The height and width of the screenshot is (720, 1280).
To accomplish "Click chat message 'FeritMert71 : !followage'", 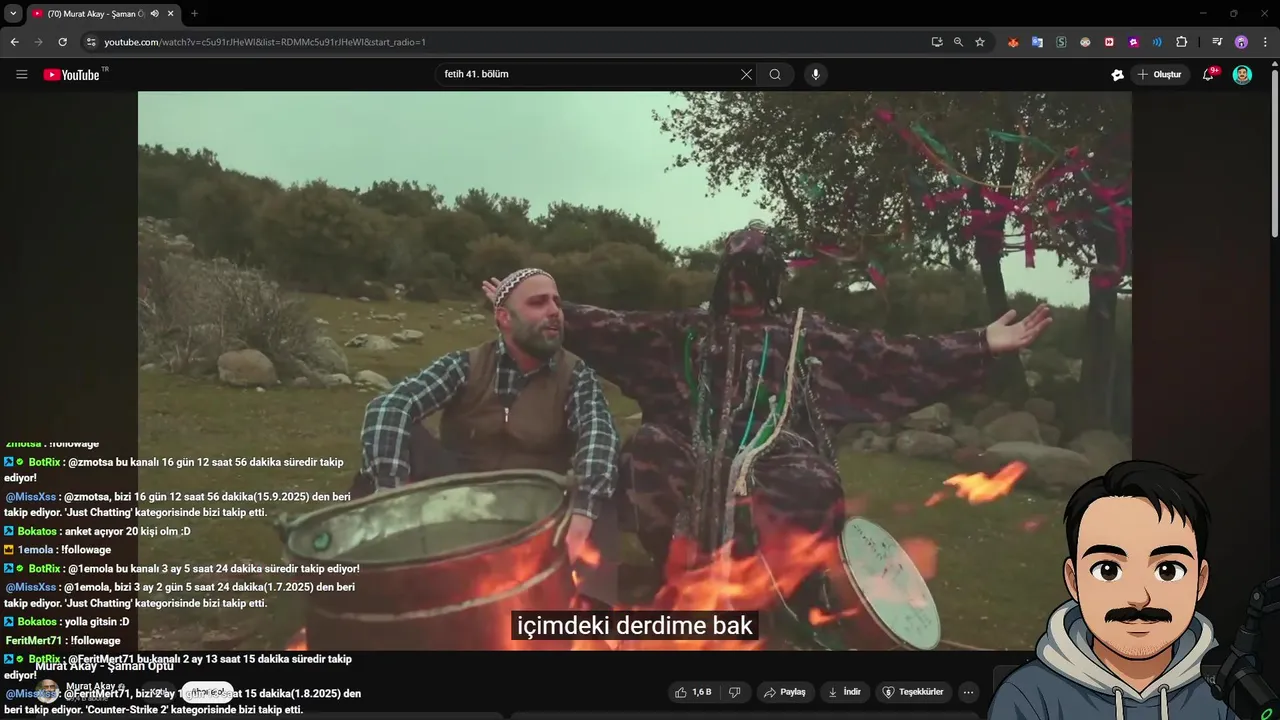I will pos(62,640).
